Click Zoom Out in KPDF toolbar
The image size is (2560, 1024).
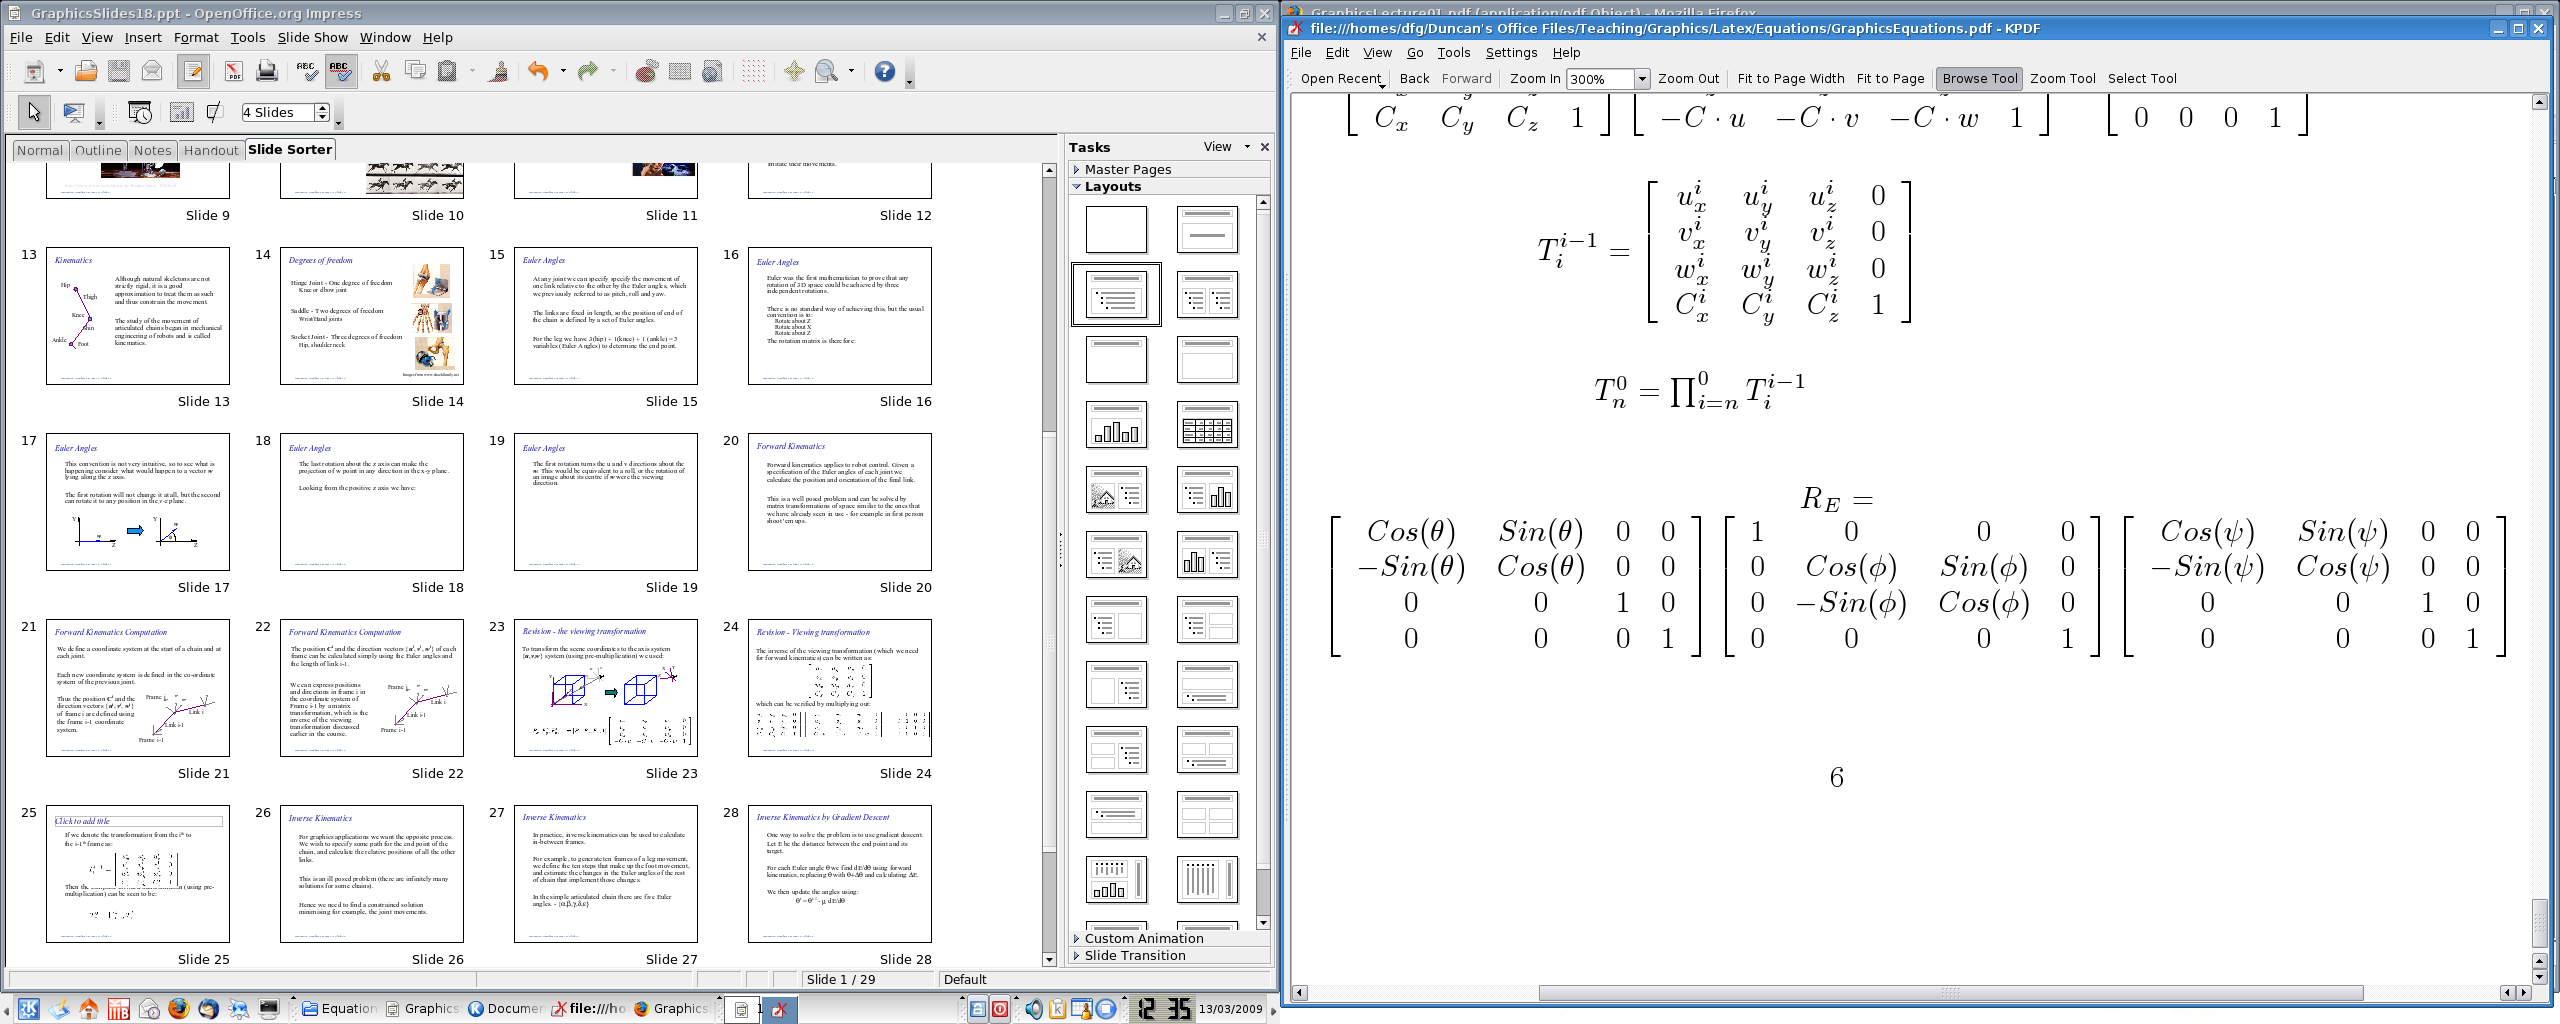pyautogui.click(x=1688, y=79)
